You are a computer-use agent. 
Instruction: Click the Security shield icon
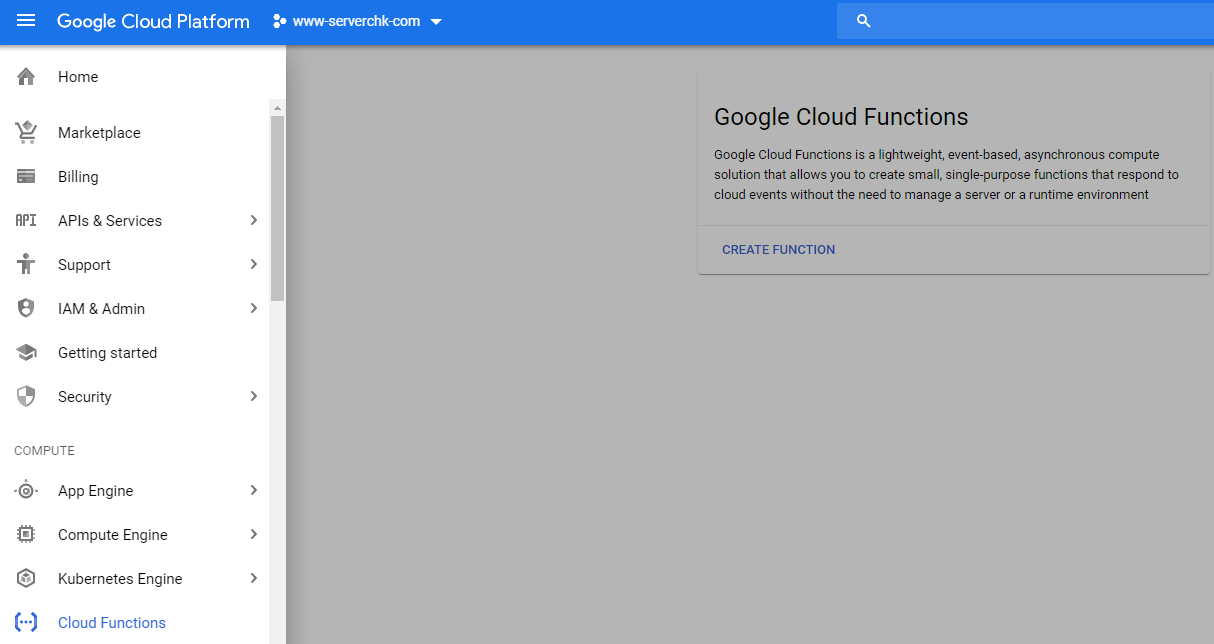click(x=26, y=396)
